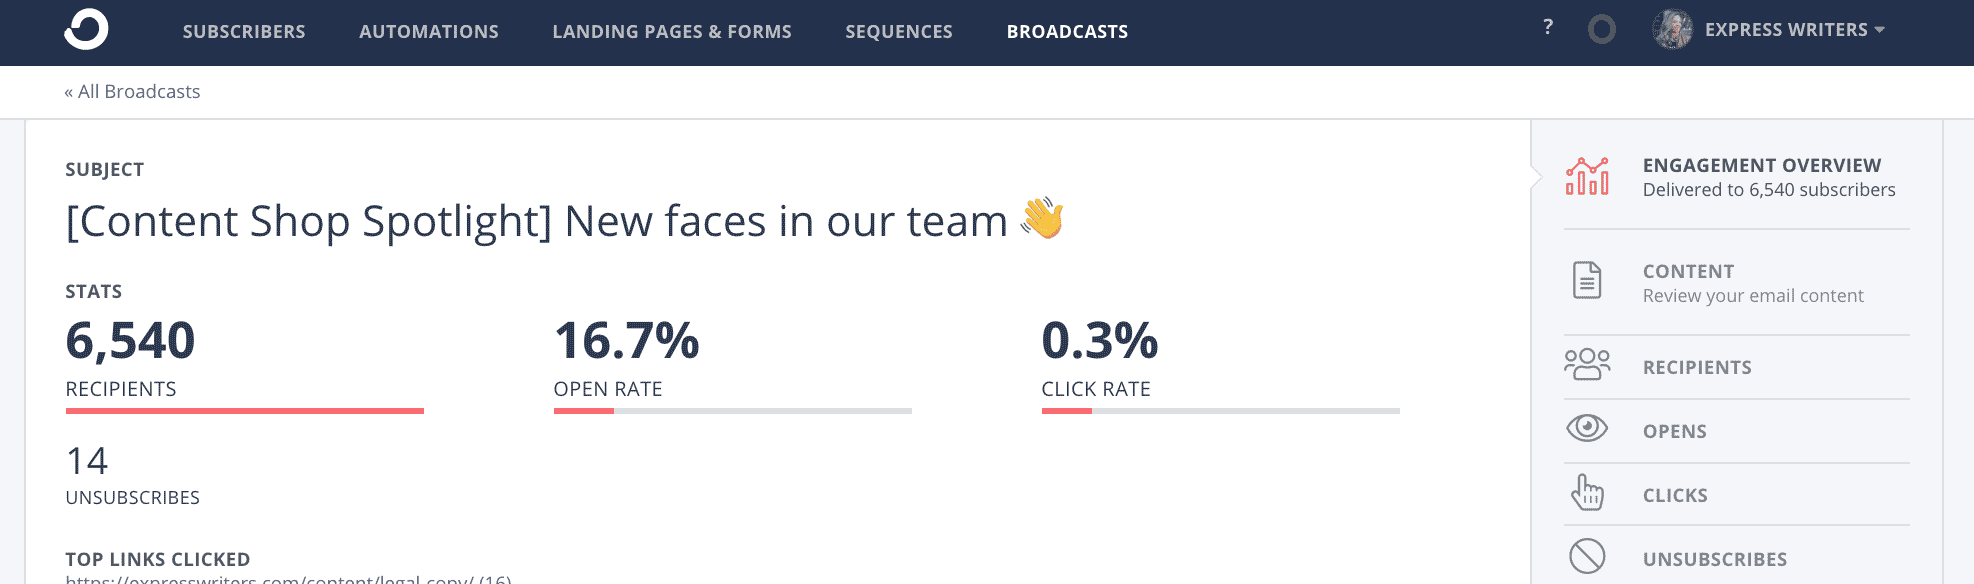The image size is (1974, 584).
Task: Expand the Express Writers account dropdown
Action: 1795,30
